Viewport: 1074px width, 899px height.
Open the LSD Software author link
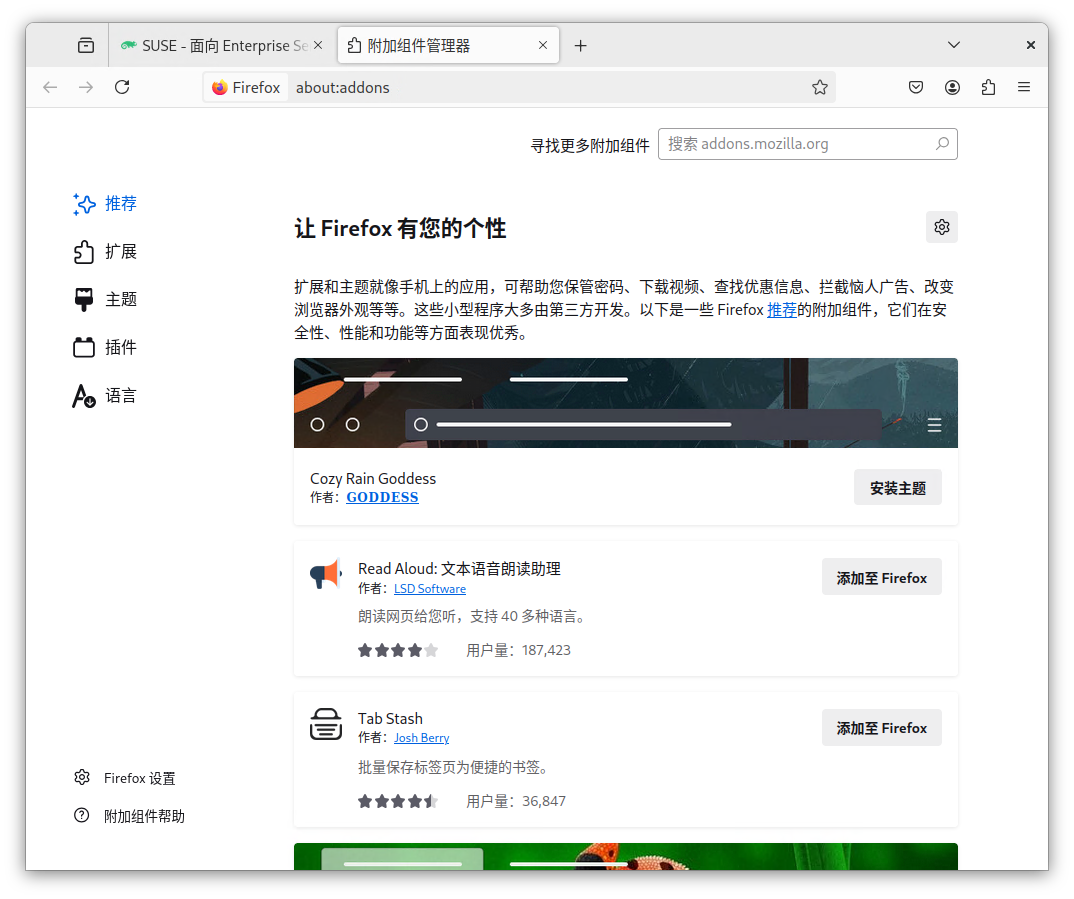(429, 588)
